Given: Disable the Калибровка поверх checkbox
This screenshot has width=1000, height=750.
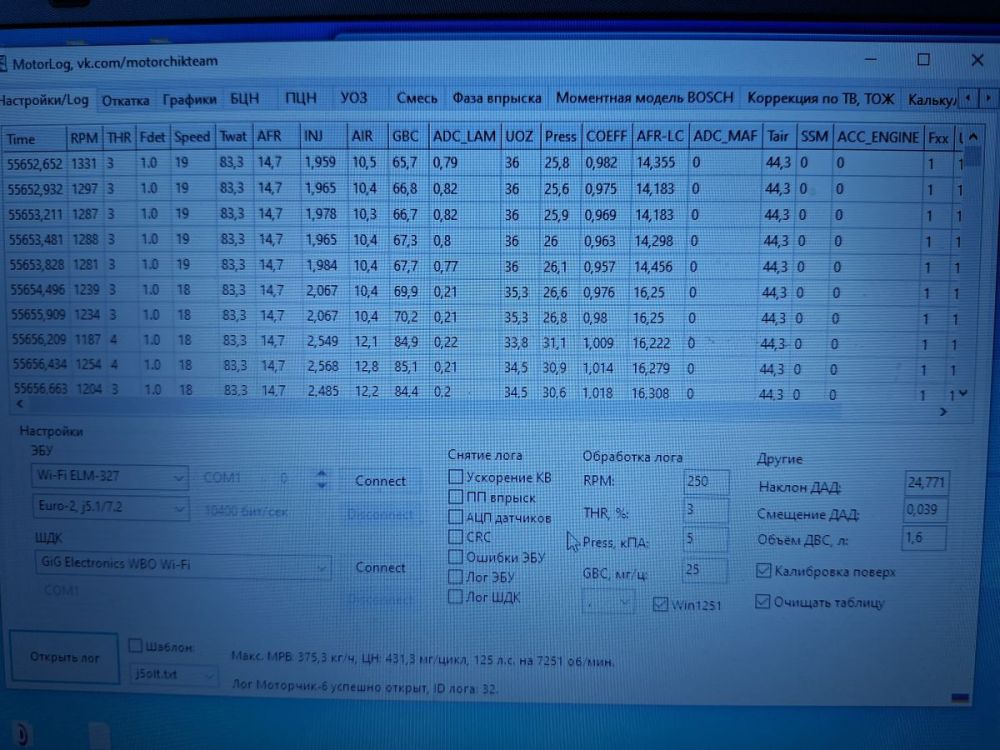Looking at the screenshot, I should click(x=763, y=570).
